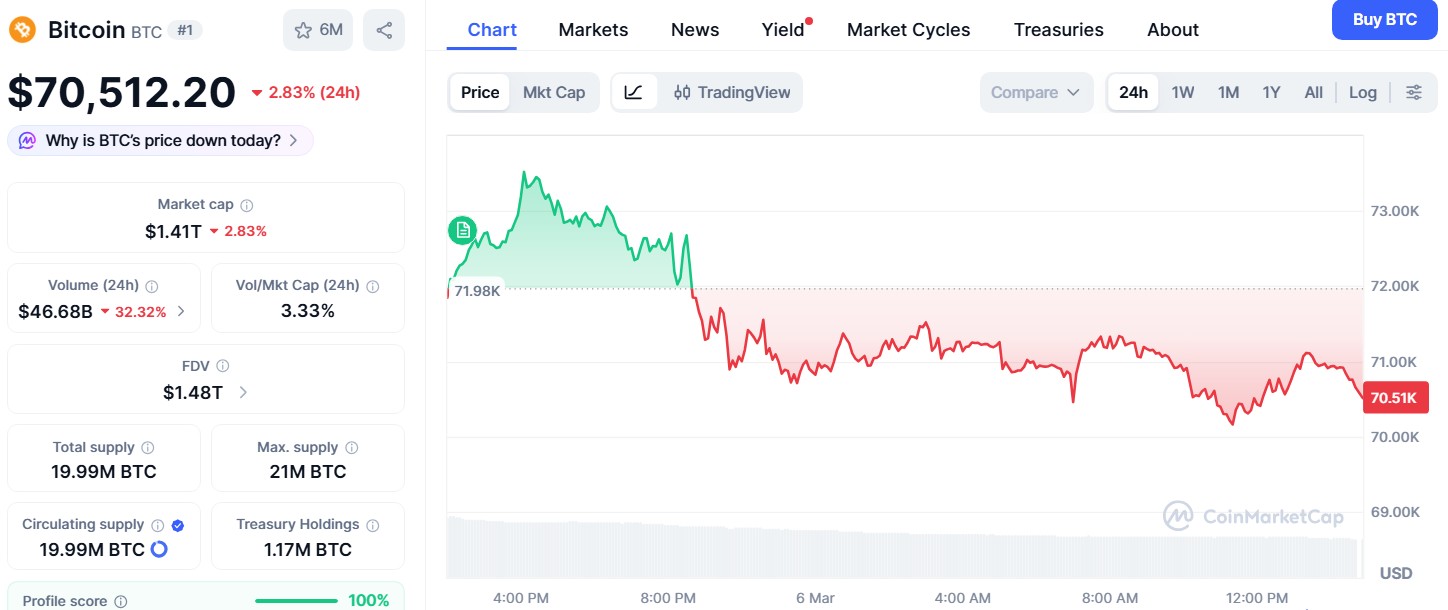The width and height of the screenshot is (1448, 610).
Task: Switch chart to logarithmic scale with Log
Action: click(1362, 92)
